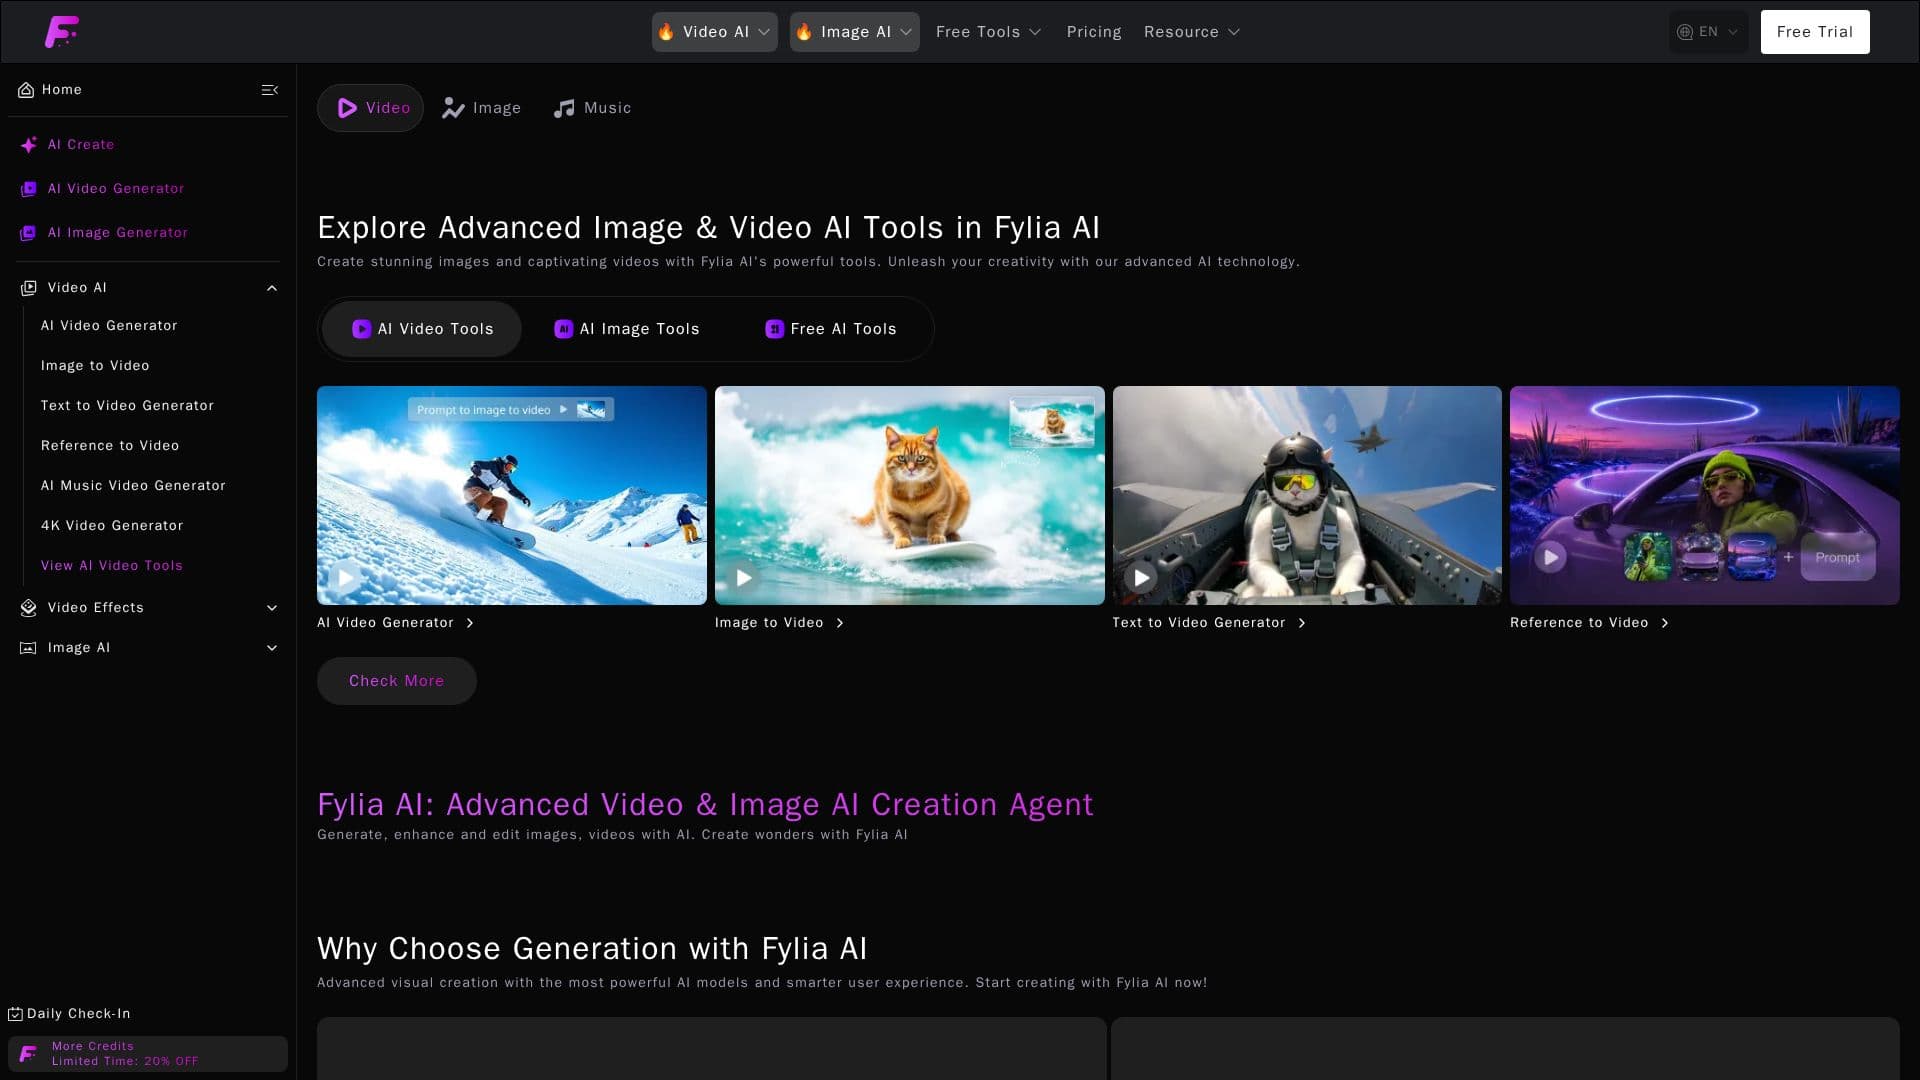The height and width of the screenshot is (1080, 1920).
Task: Select Image to Video in sidebar
Action: (x=95, y=366)
